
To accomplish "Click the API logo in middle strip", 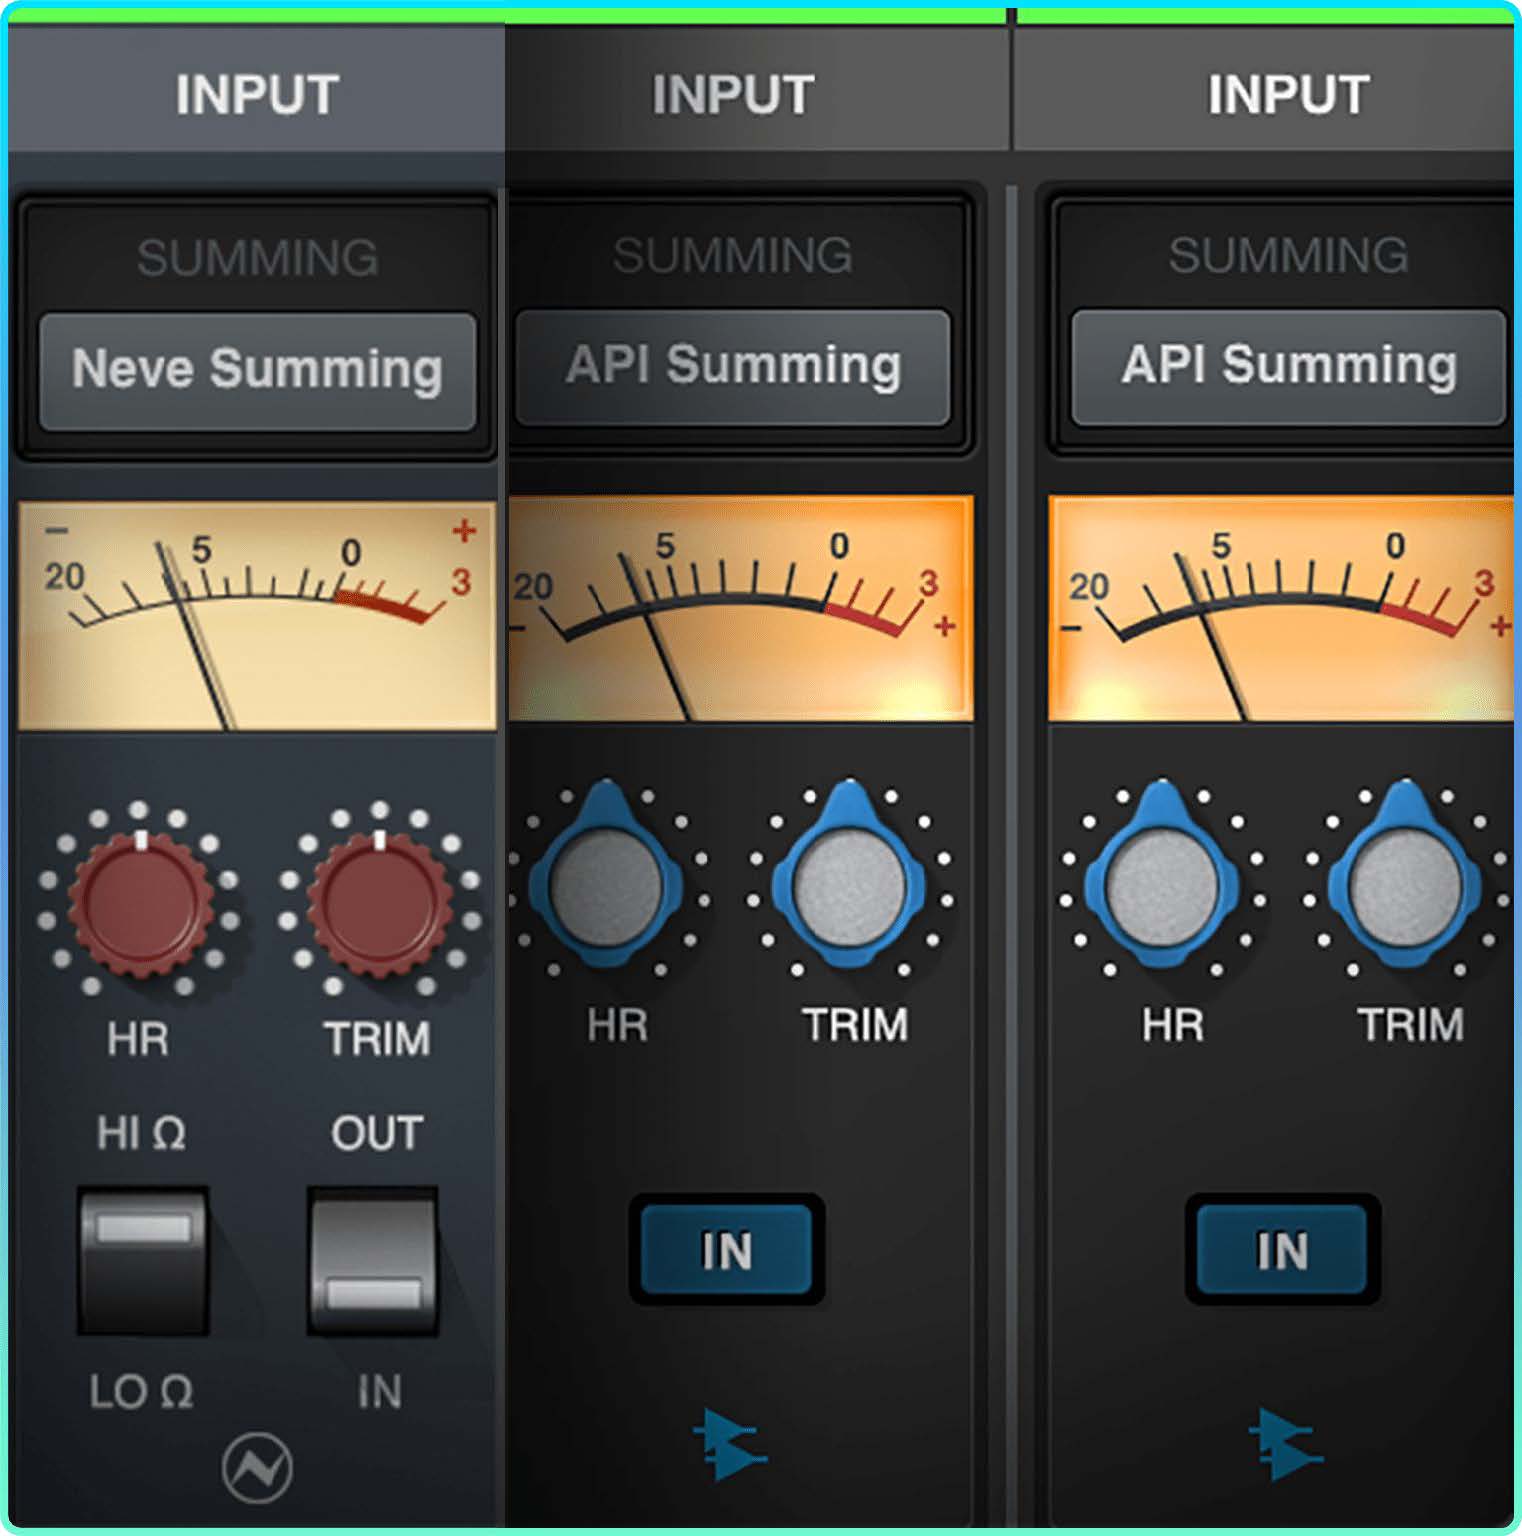I will 728,1444.
